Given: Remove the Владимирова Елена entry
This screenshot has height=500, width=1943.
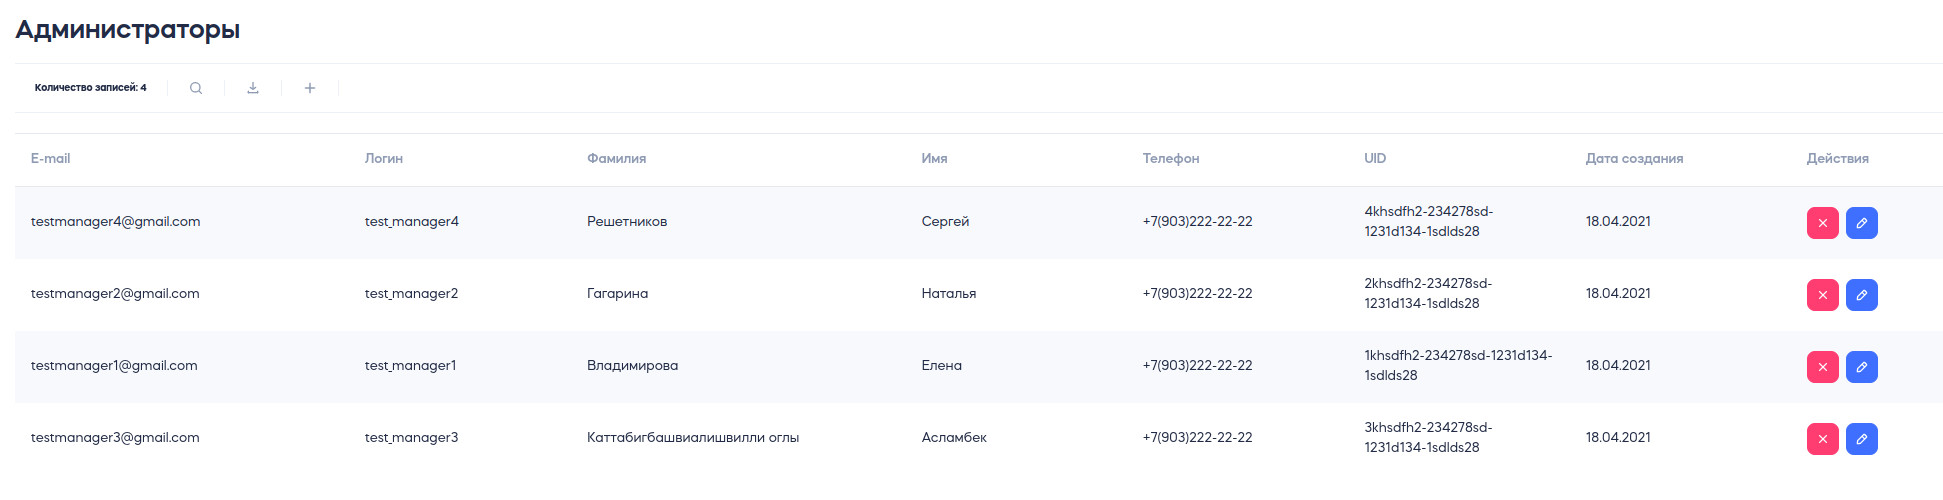Looking at the screenshot, I should pyautogui.click(x=1823, y=367).
